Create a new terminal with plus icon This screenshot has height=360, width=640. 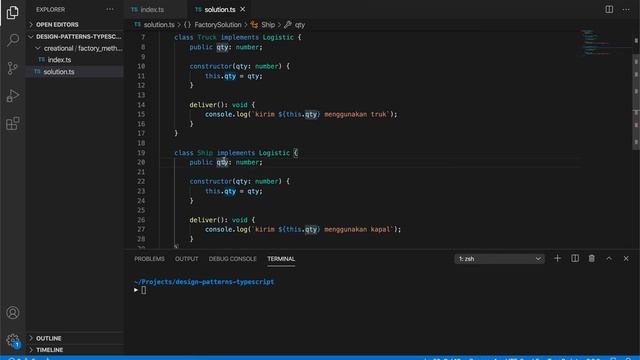(x=557, y=258)
